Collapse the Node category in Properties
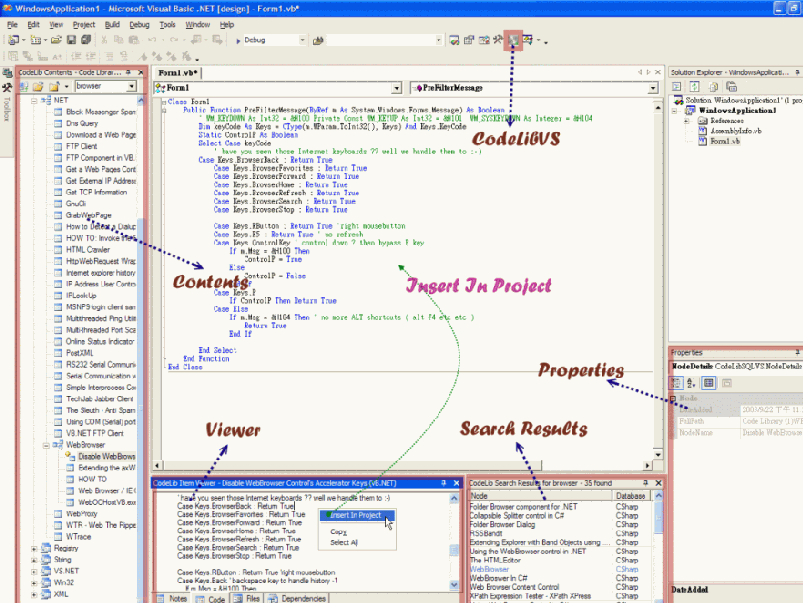Viewport: 803px width, 603px height. click(673, 398)
